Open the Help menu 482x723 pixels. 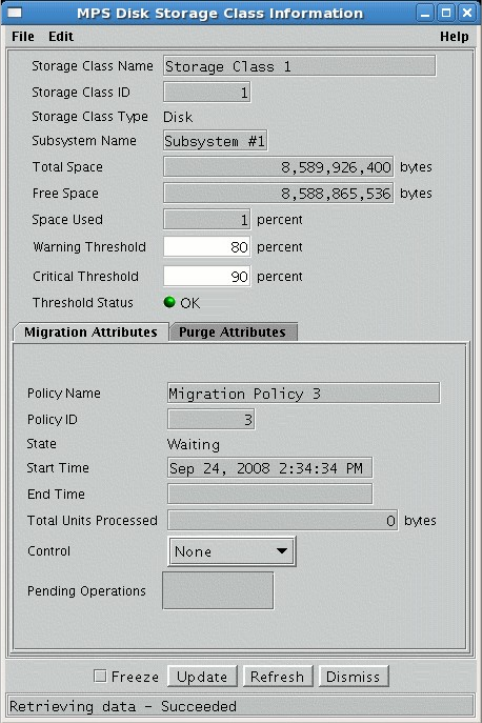pos(454,36)
